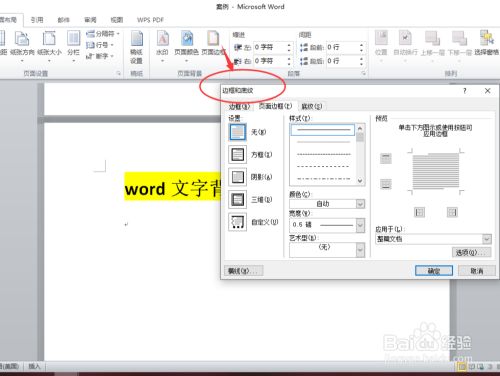Open the 引用 ribbon tab
Screen dimensions: 500x376
click(x=37, y=20)
